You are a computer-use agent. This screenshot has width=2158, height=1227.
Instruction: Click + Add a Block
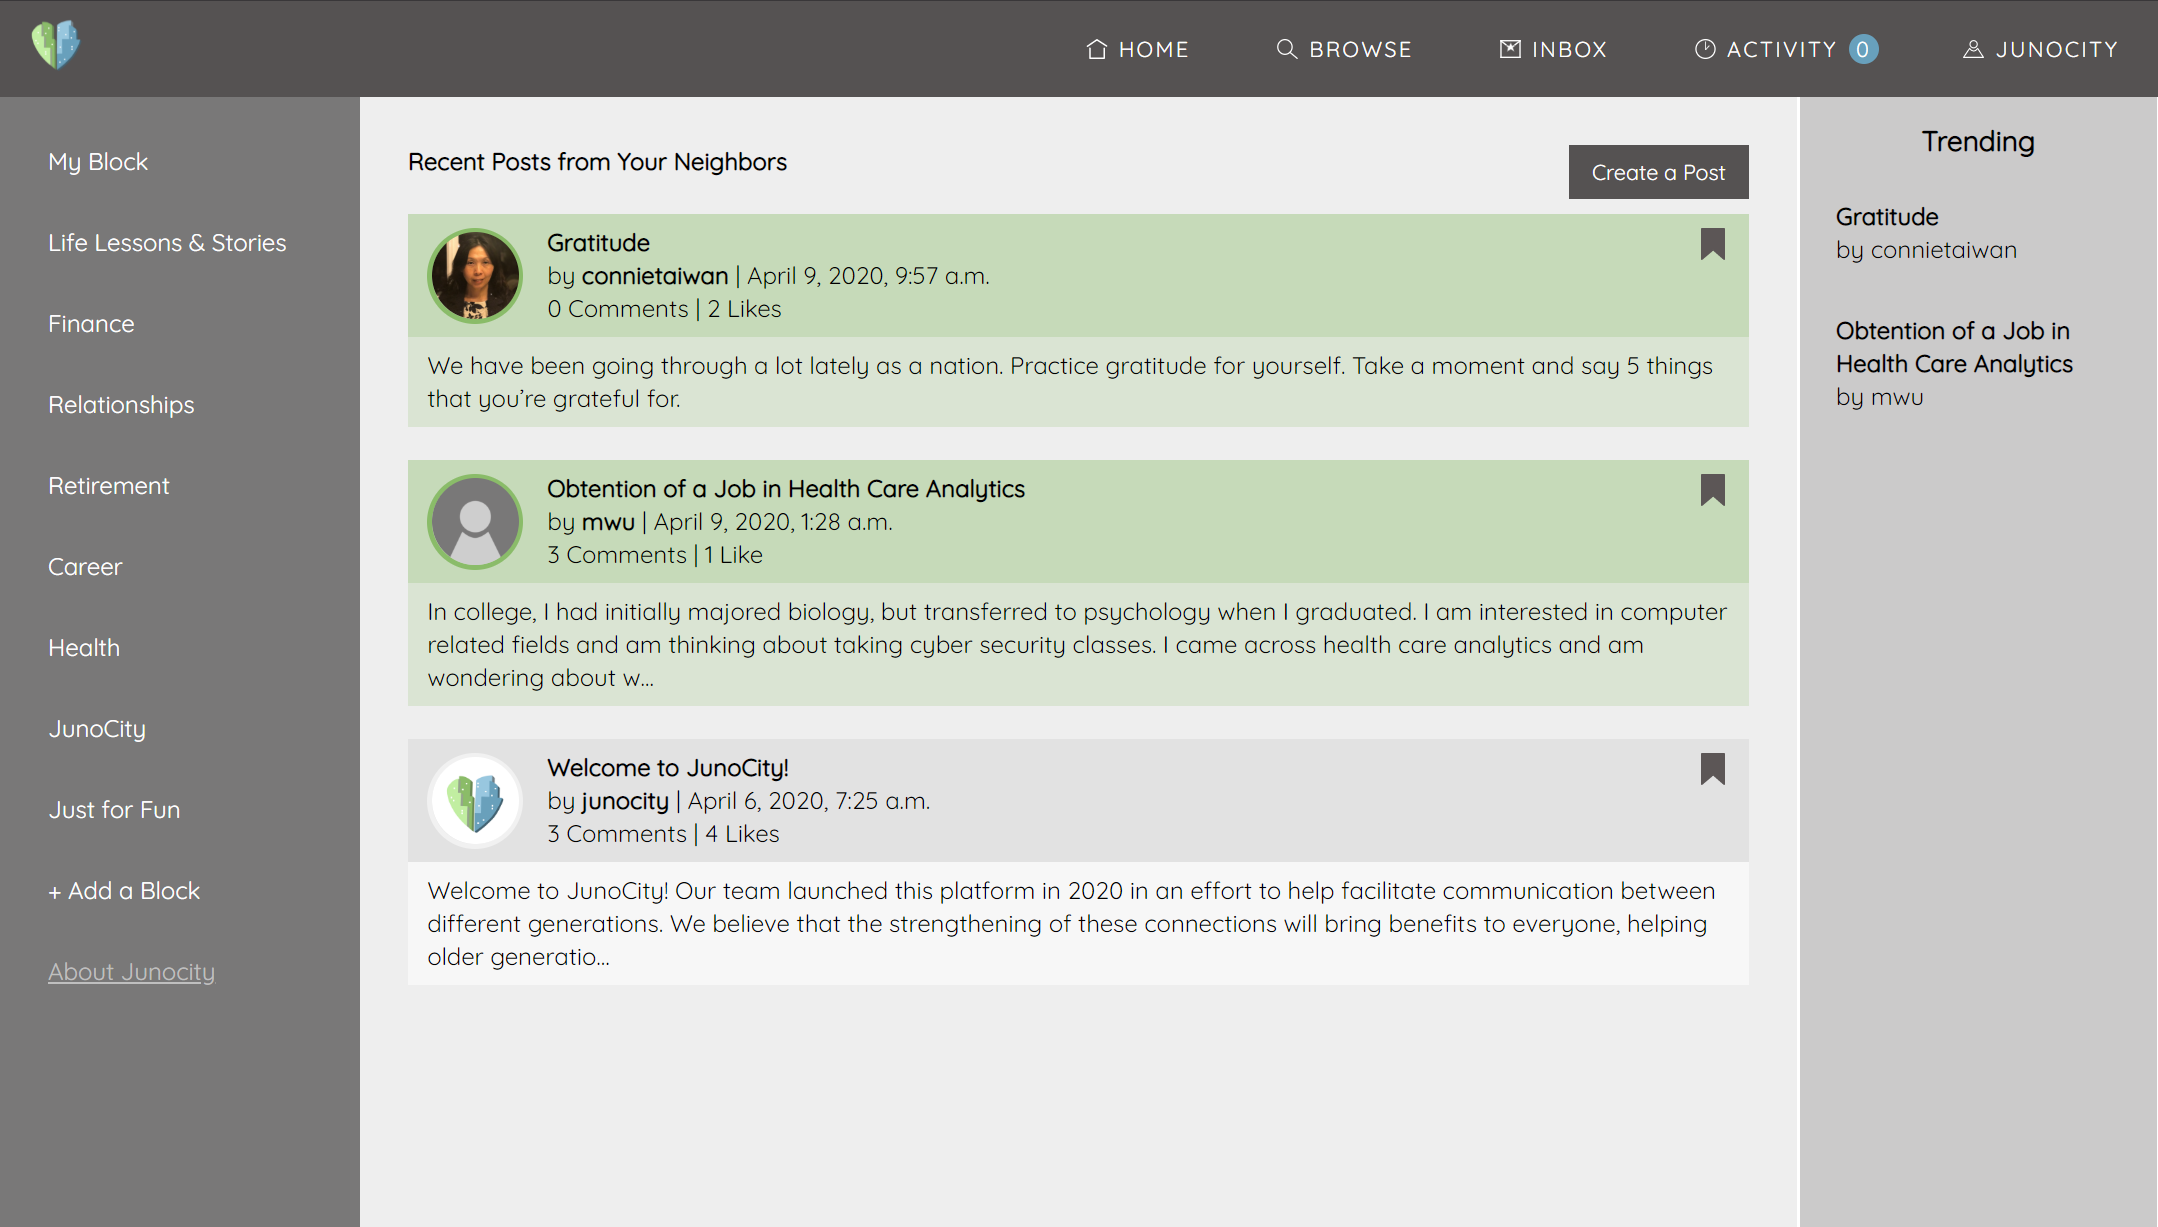point(124,891)
